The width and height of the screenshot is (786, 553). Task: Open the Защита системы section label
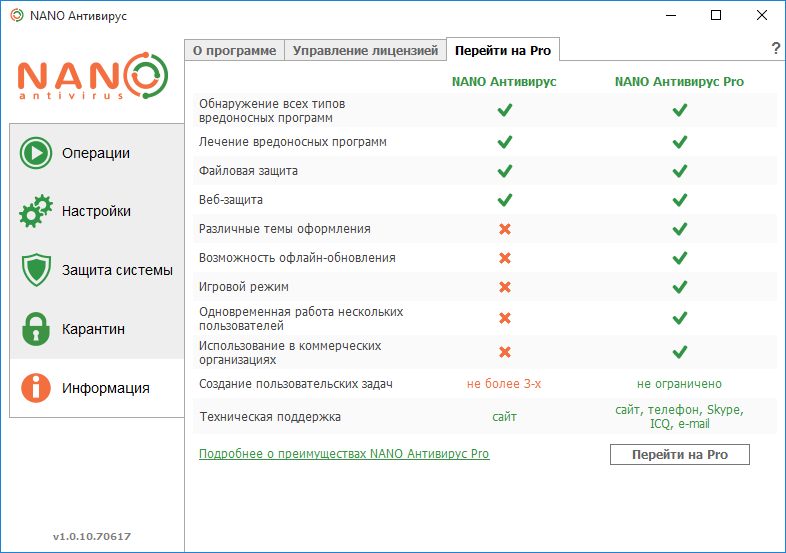pyautogui.click(x=117, y=270)
